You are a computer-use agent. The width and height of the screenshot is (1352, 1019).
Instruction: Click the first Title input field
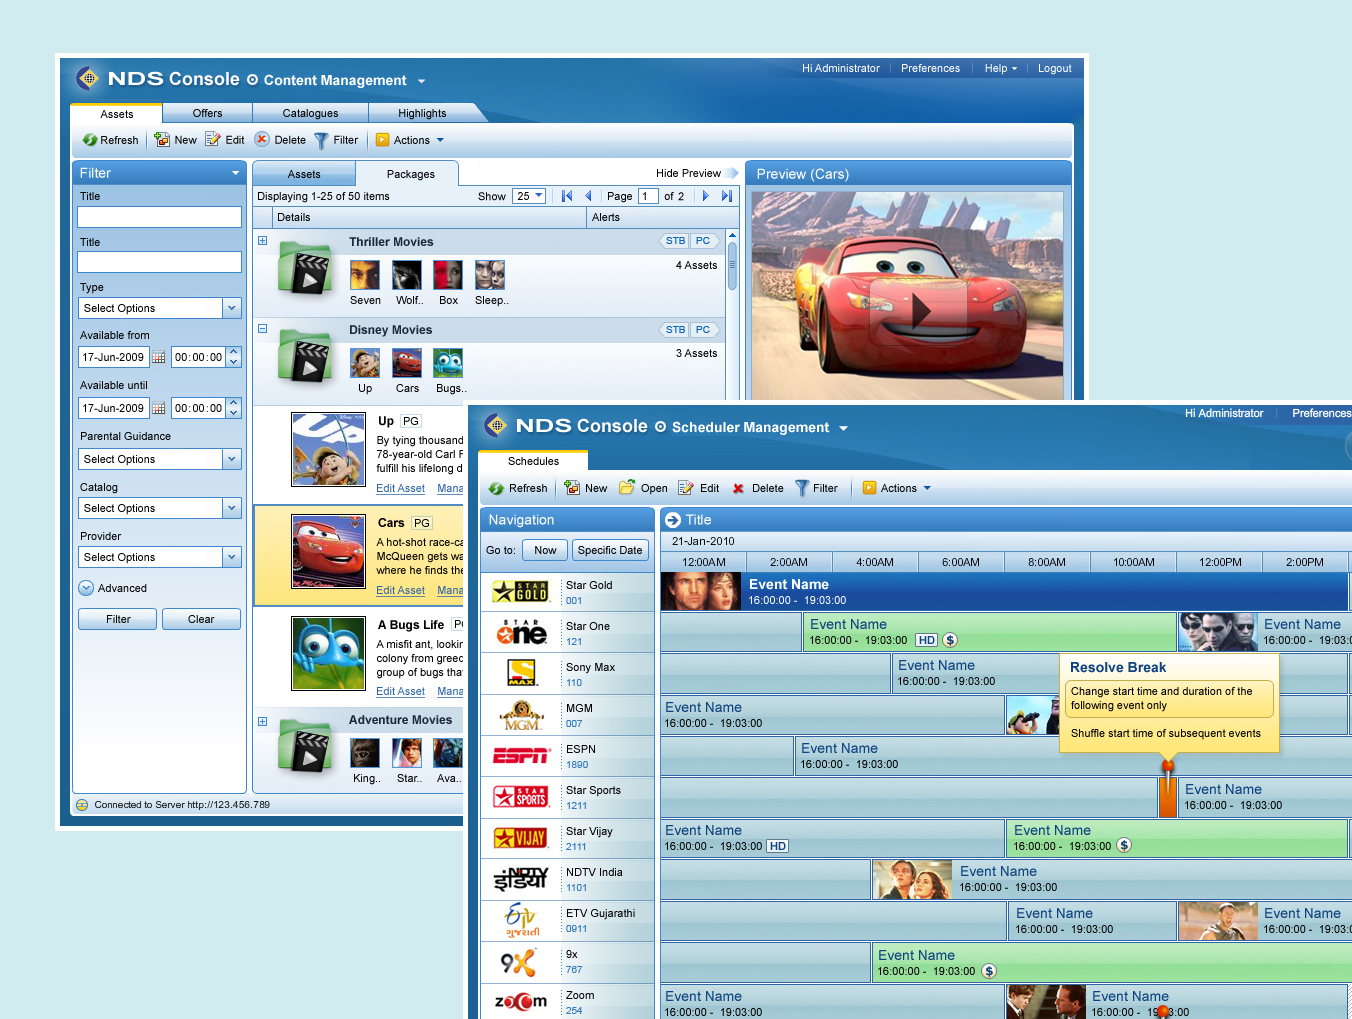[x=159, y=217]
